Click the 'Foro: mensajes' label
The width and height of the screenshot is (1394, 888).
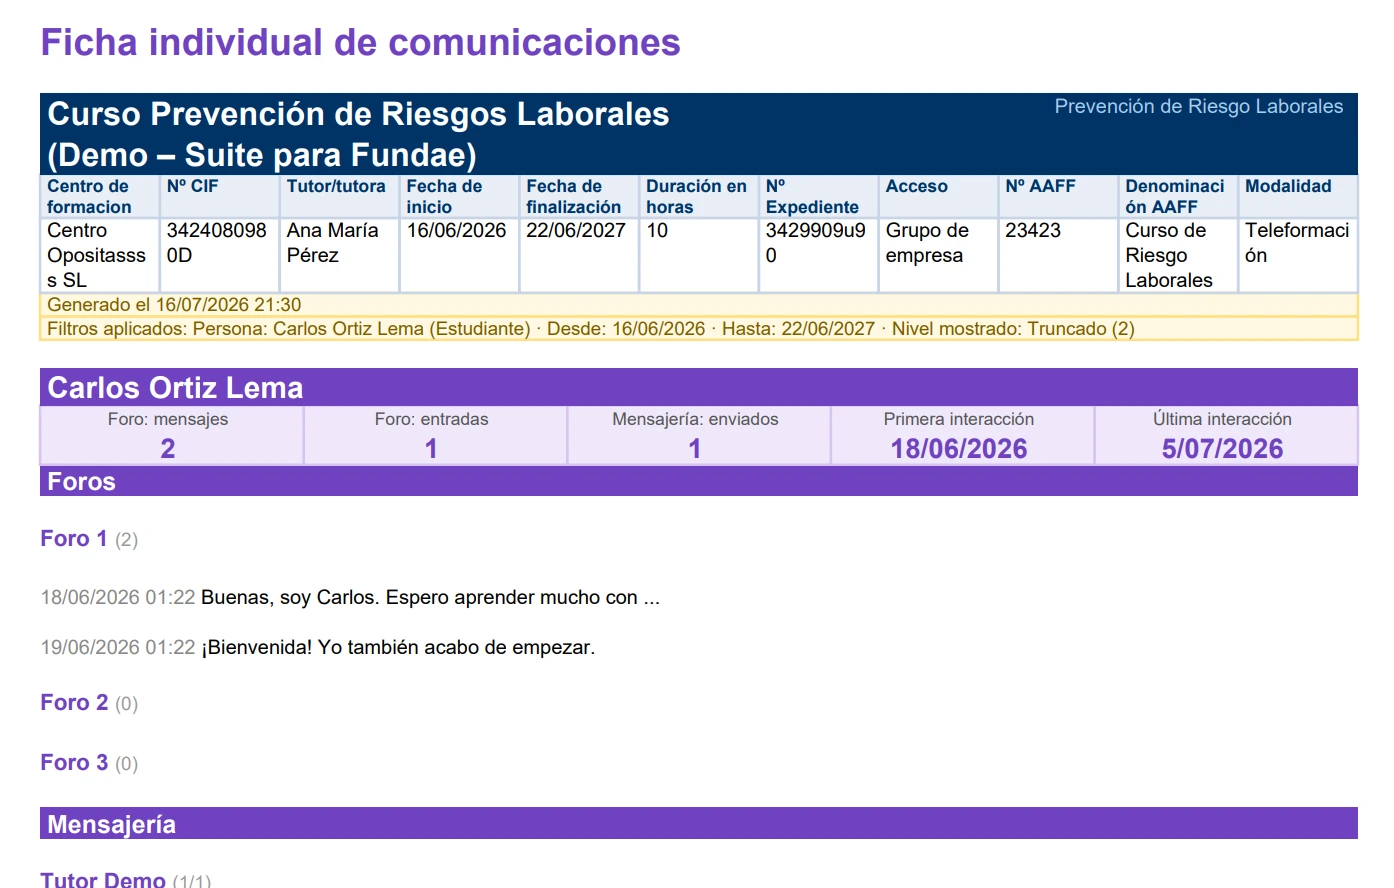point(168,419)
